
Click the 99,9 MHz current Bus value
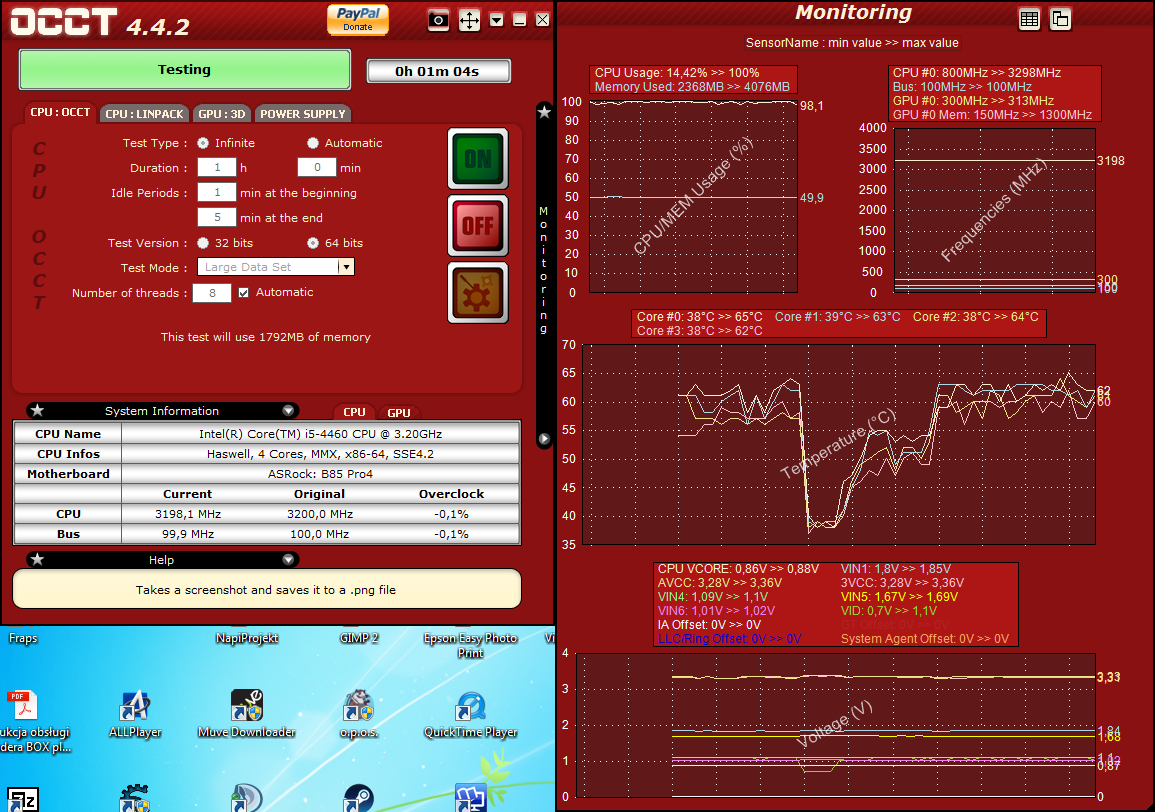point(188,534)
